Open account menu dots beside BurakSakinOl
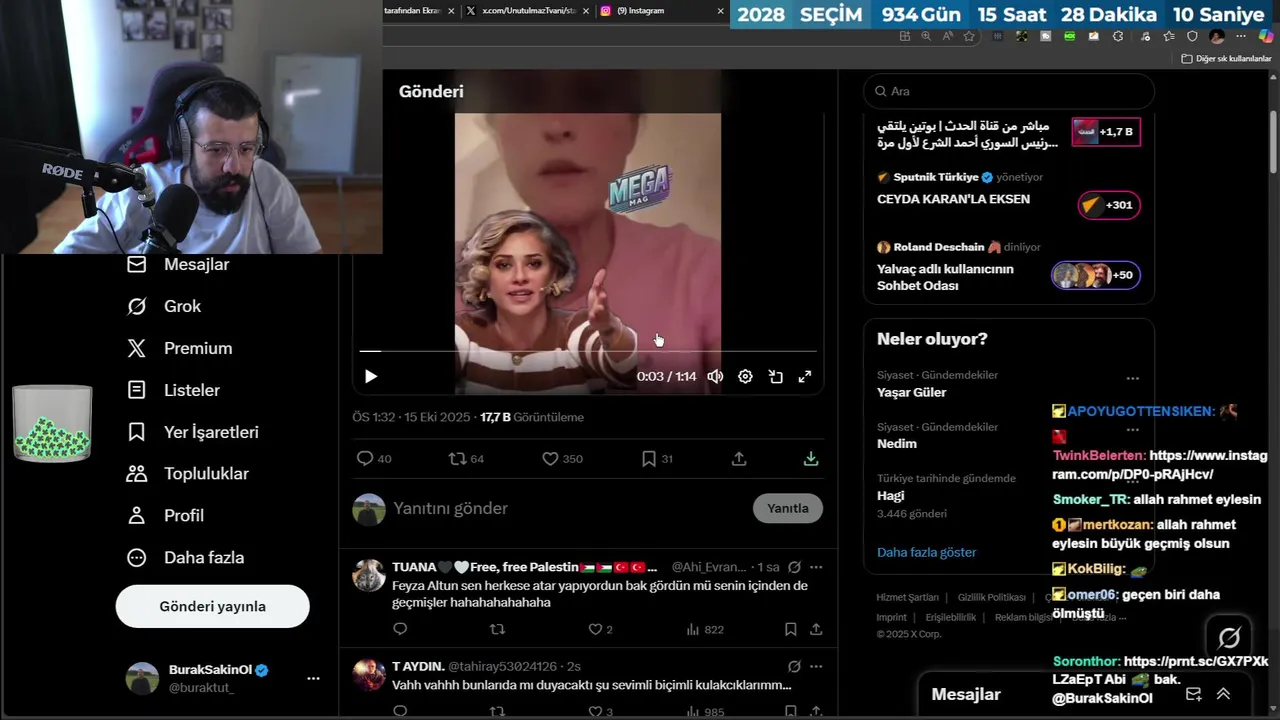Image resolution: width=1280 pixels, height=720 pixels. (x=313, y=678)
